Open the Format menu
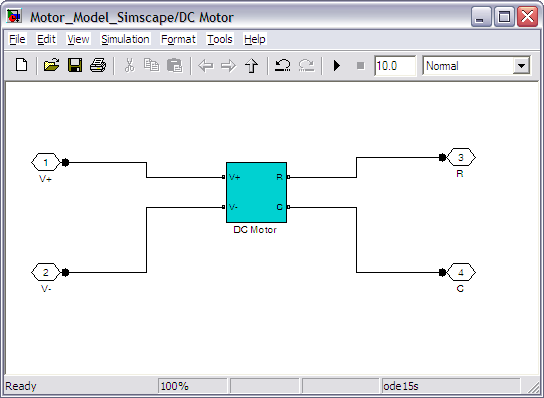This screenshot has width=544, height=398. point(178,39)
